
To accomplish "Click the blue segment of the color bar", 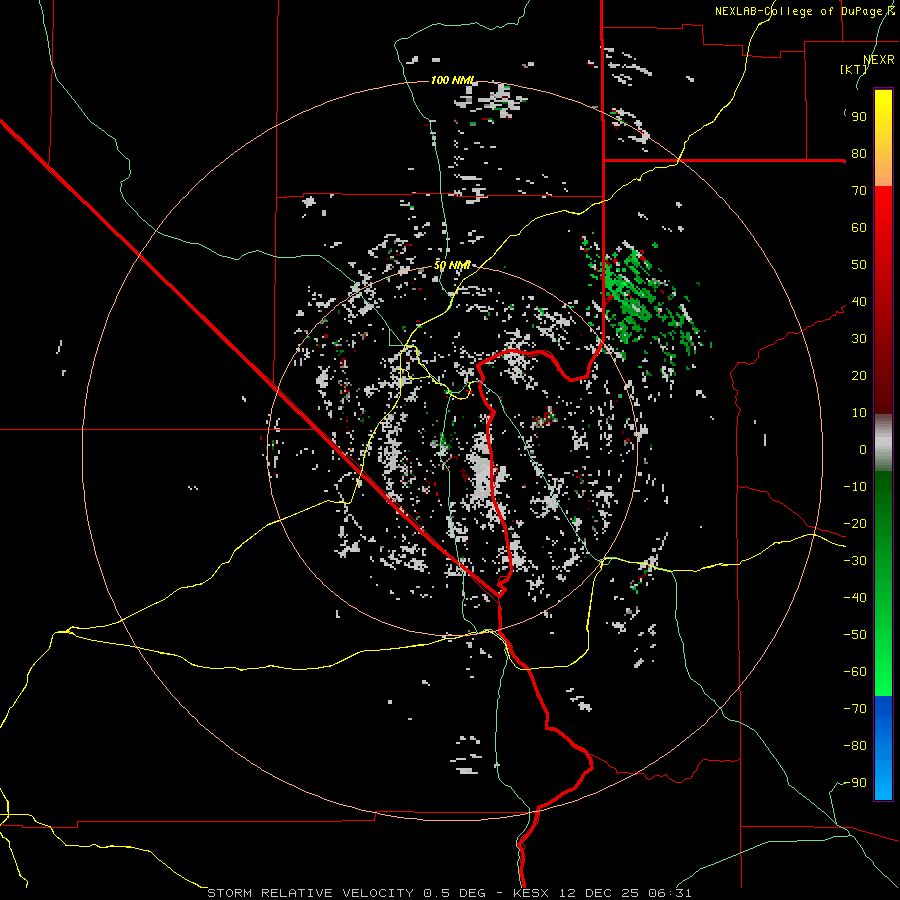I will [883, 748].
